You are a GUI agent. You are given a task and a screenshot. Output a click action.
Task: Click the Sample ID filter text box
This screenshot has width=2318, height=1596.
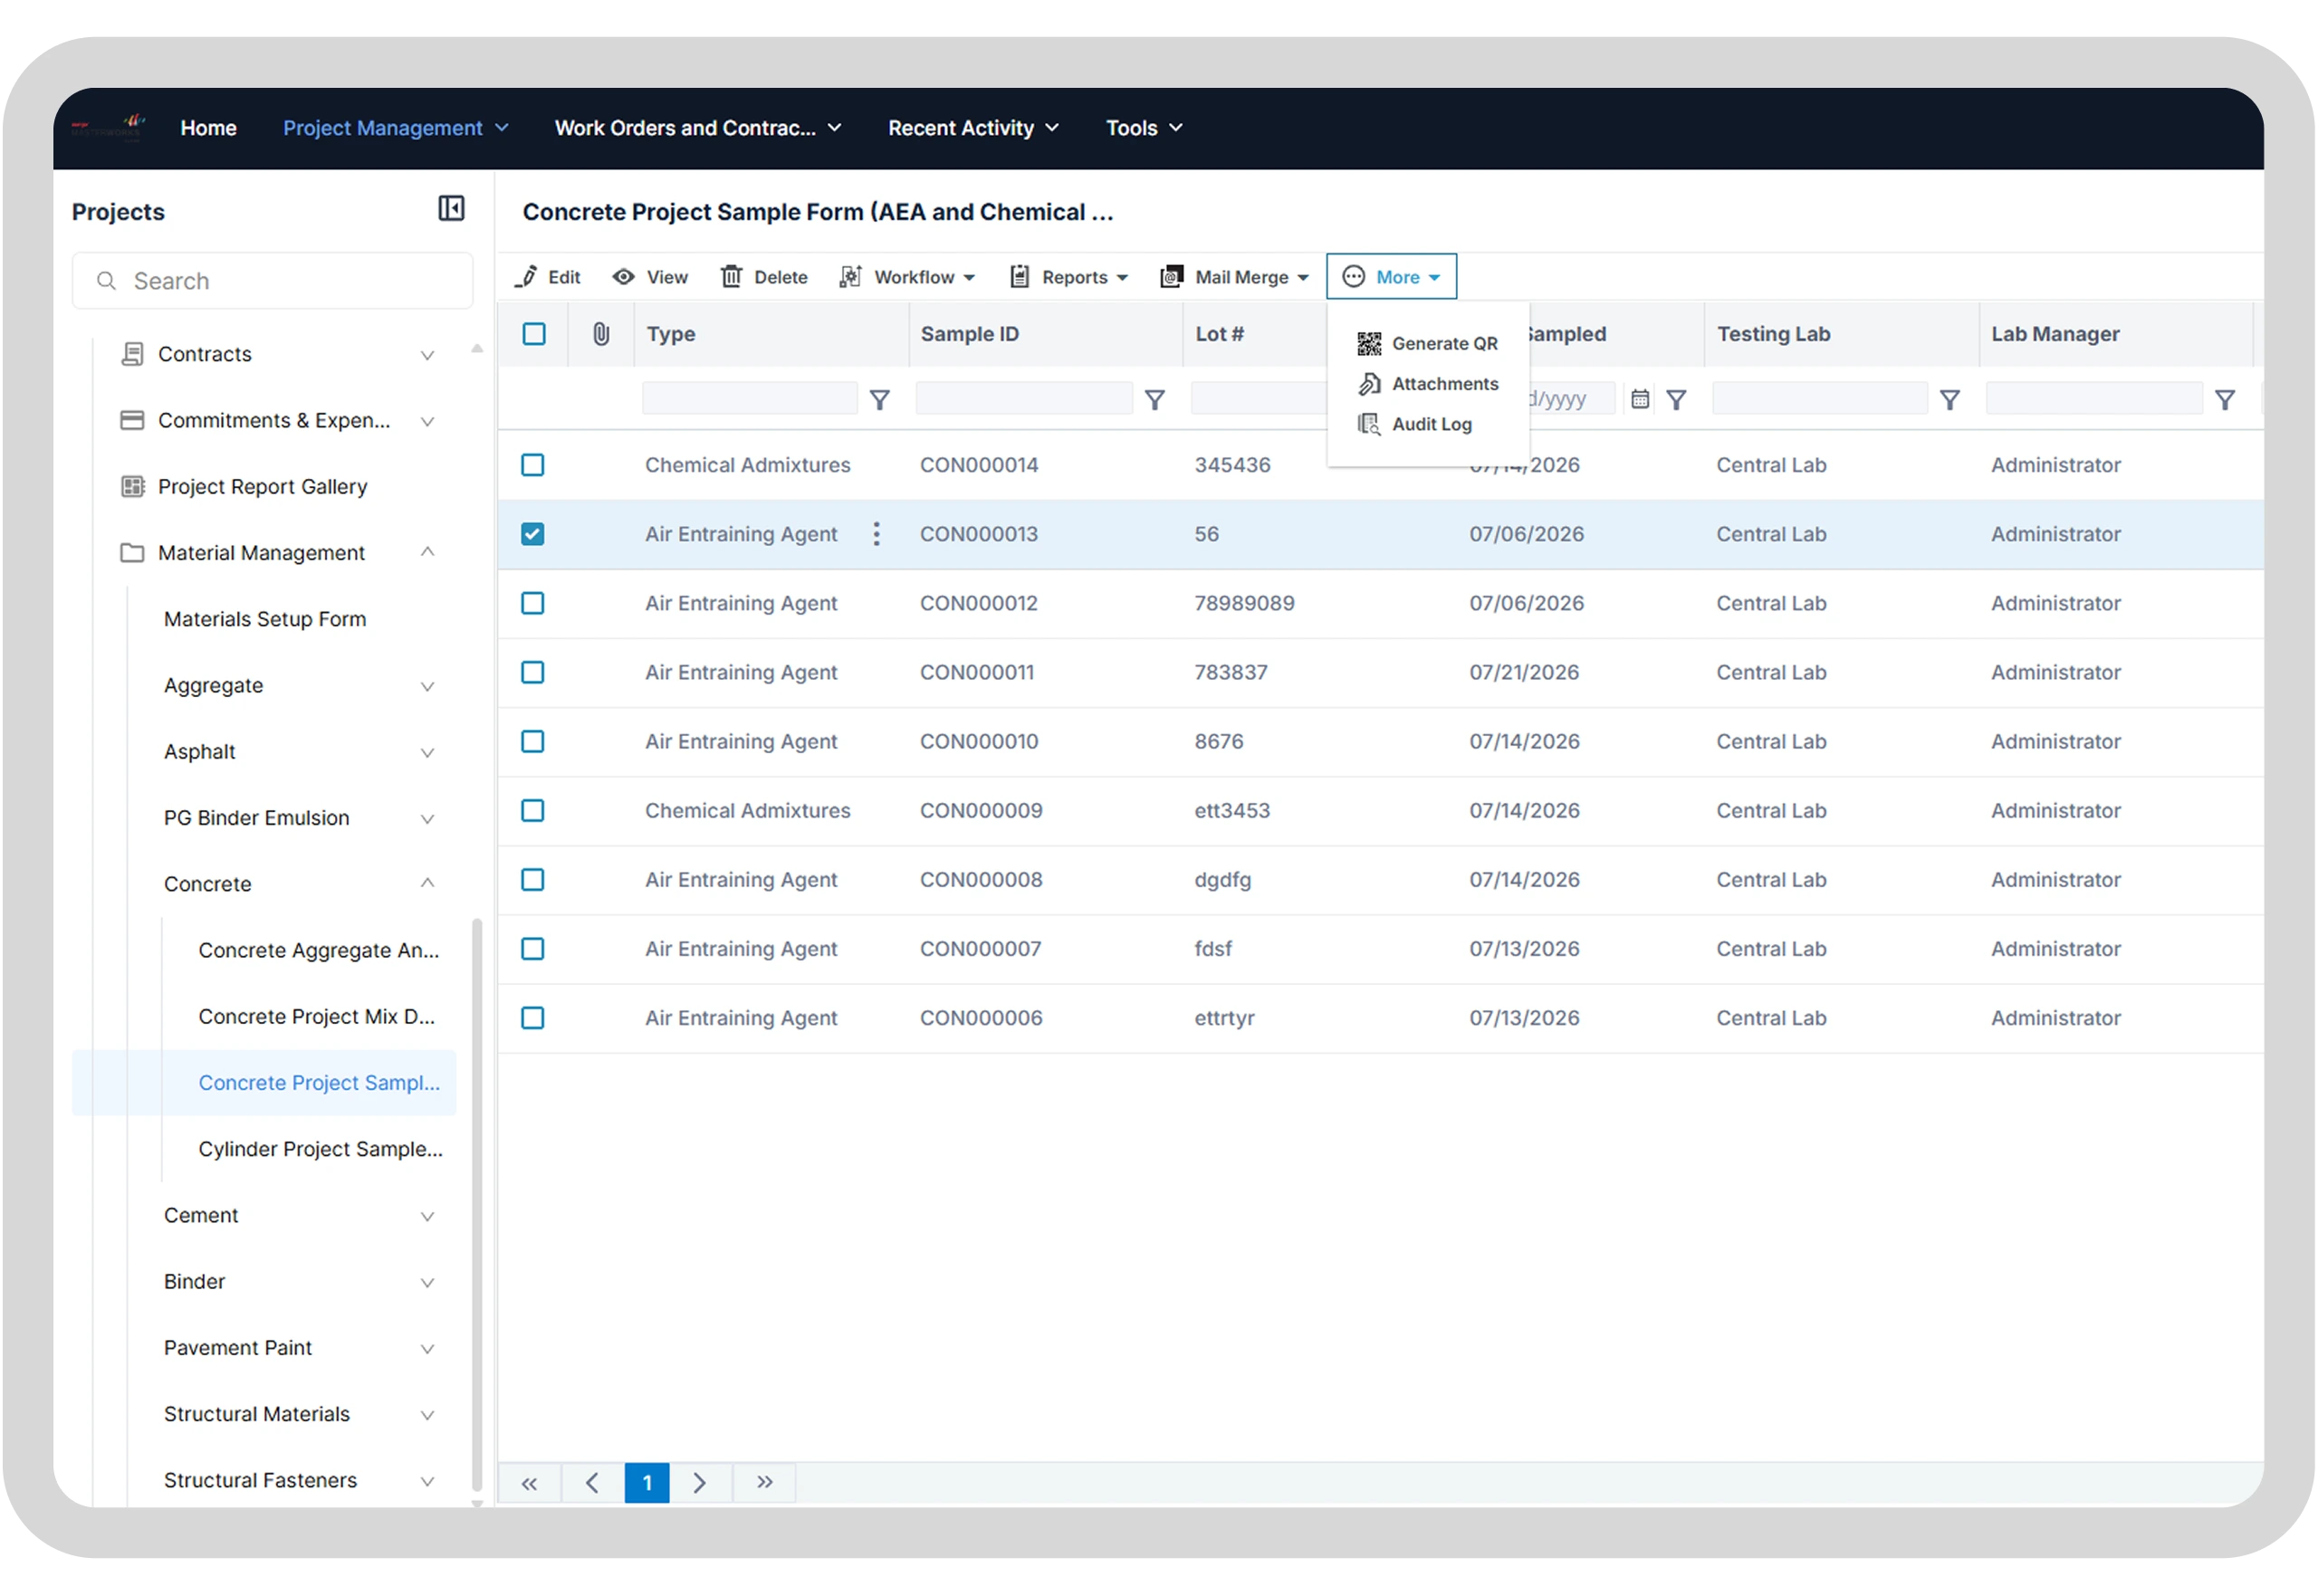tap(1024, 399)
